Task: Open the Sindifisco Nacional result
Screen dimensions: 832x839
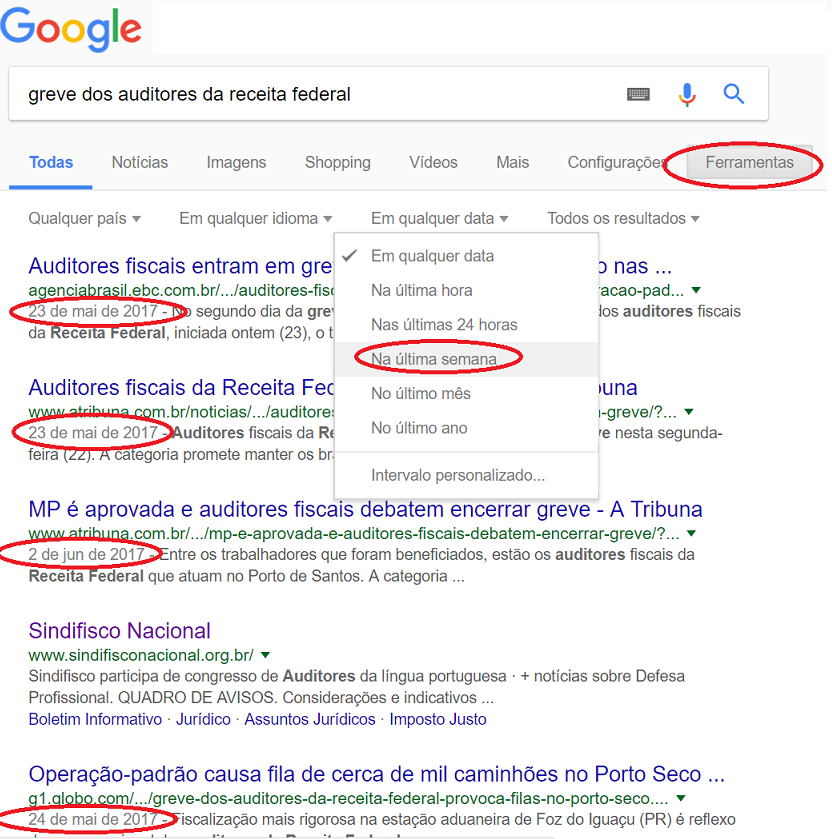Action: coord(119,631)
